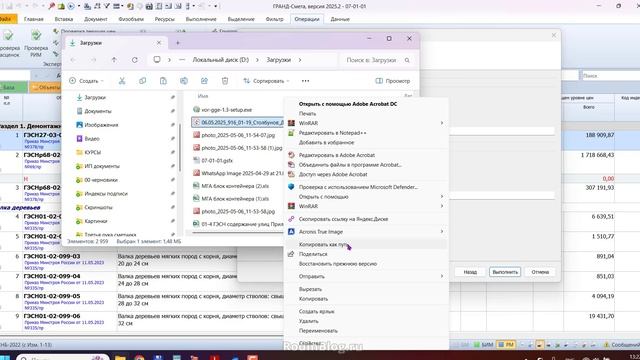640x360 pixels.
Task: Click chevron before Локальный диск (D:)
Action: 169,60
